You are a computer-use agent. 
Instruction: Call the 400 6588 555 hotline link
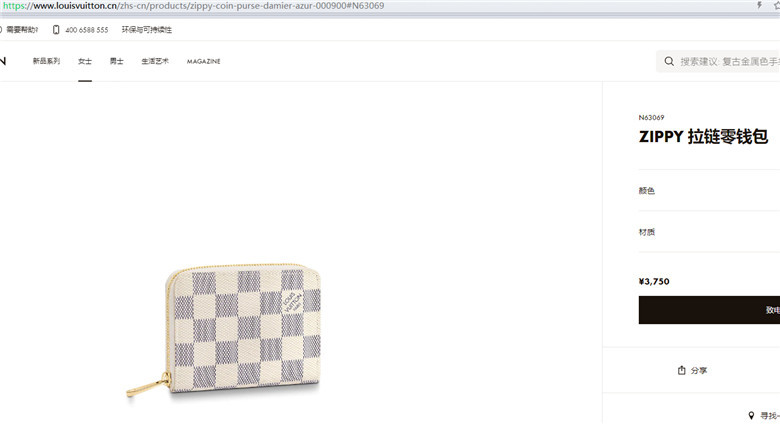click(87, 30)
